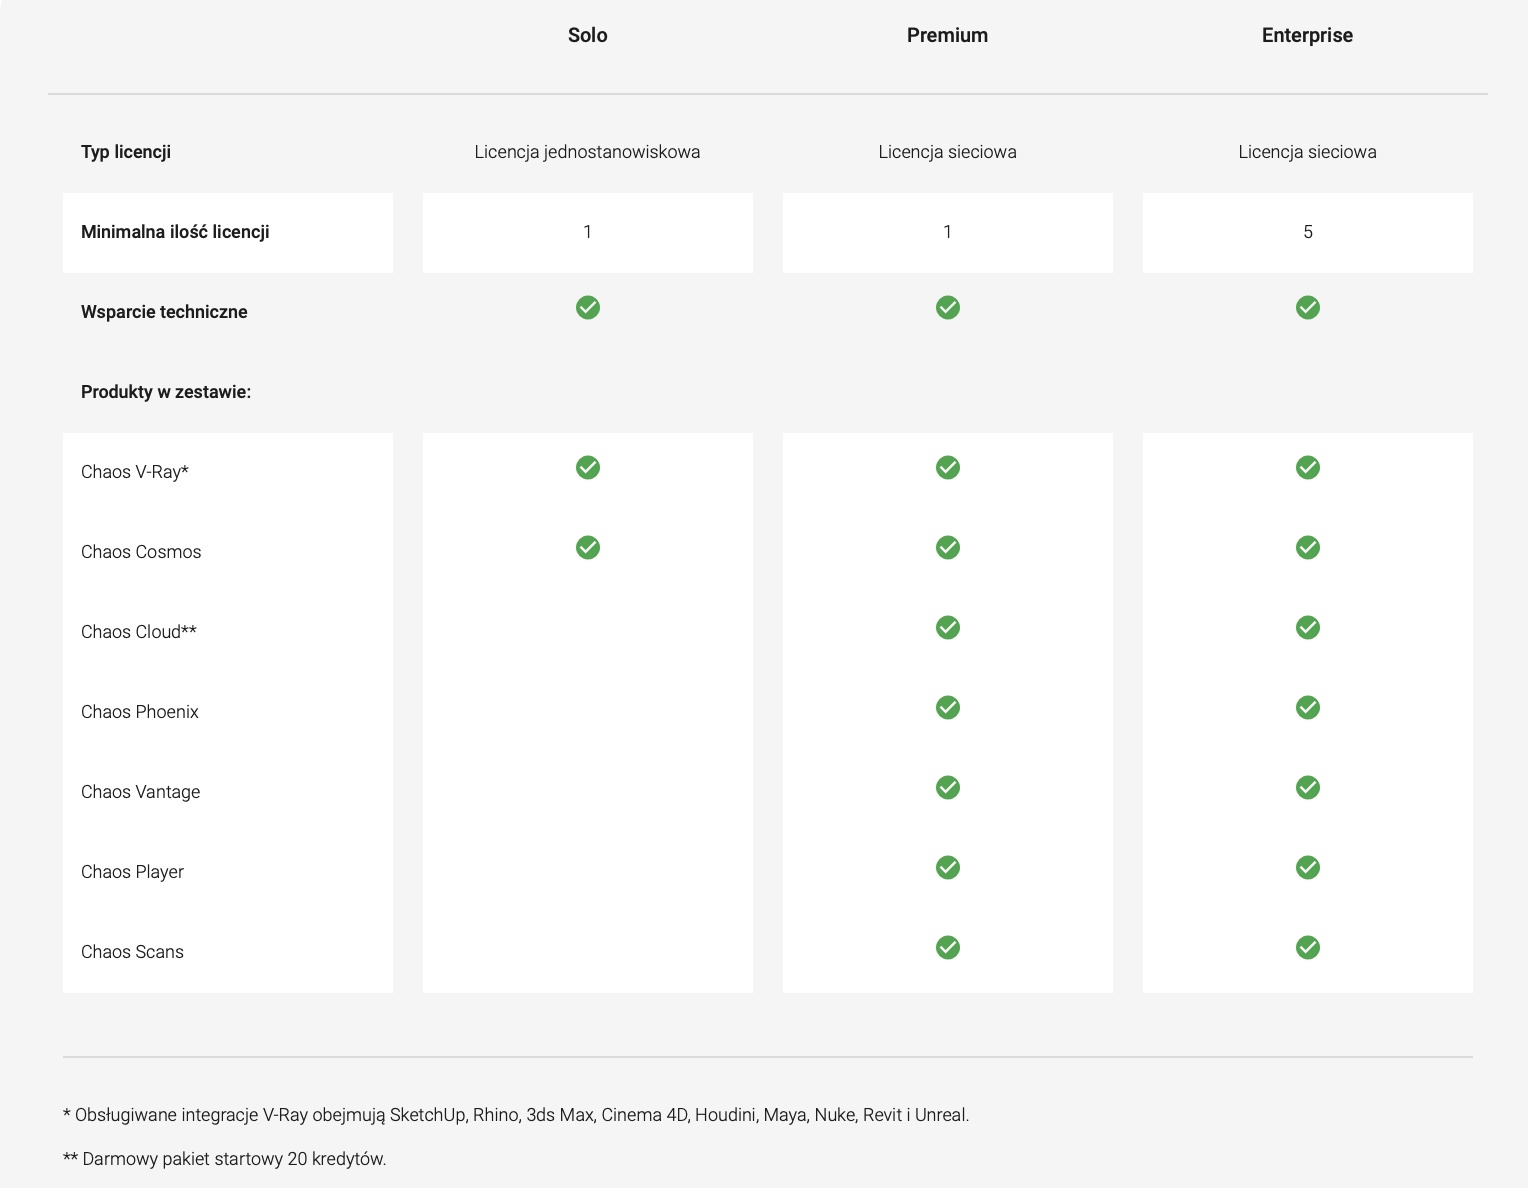Click Premium technical support checkmark
1528x1188 pixels.
coord(948,308)
